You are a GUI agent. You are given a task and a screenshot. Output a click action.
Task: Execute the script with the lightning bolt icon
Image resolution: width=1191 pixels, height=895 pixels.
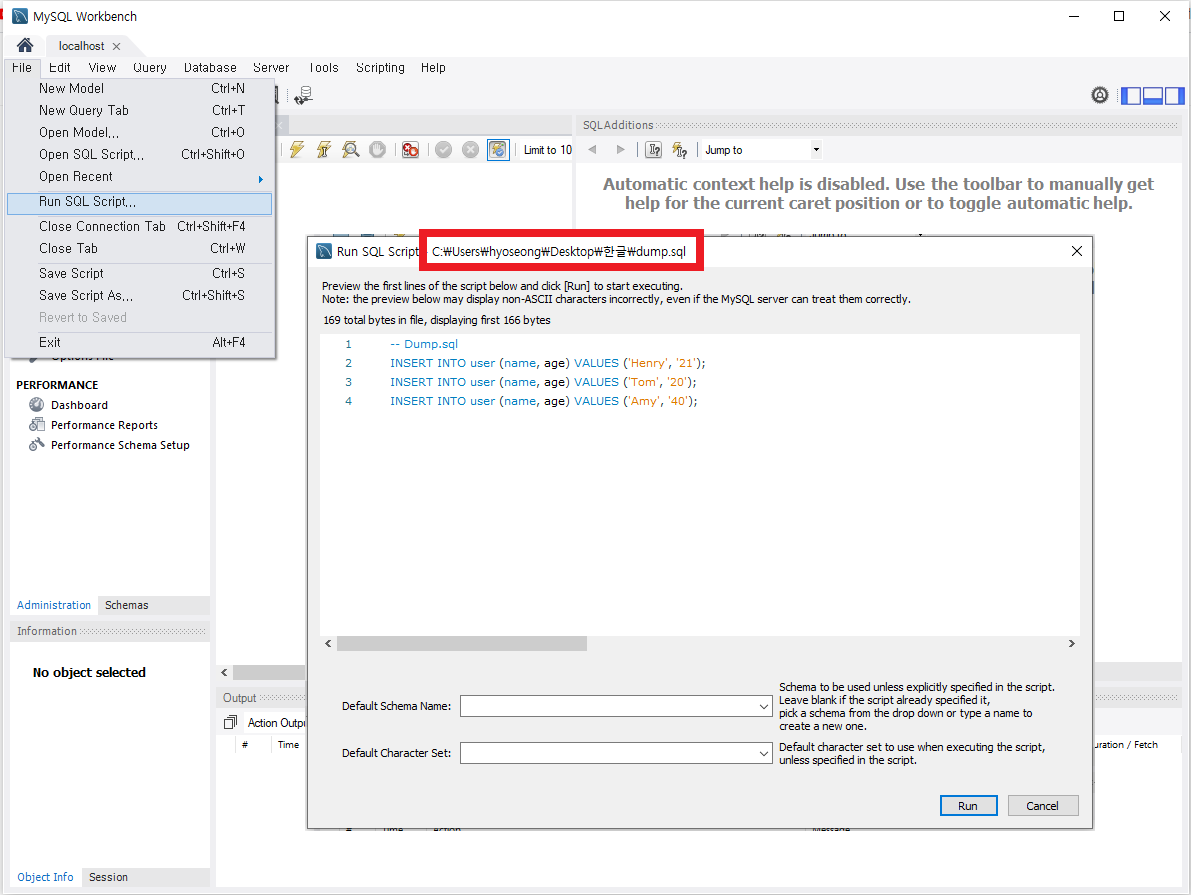coord(297,150)
